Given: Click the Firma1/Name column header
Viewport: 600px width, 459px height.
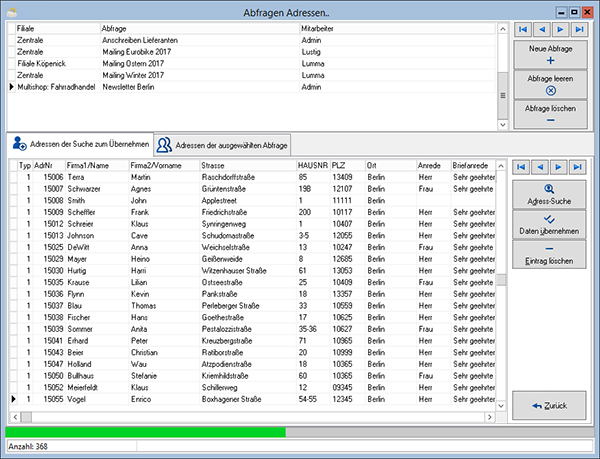Looking at the screenshot, I should click(97, 166).
